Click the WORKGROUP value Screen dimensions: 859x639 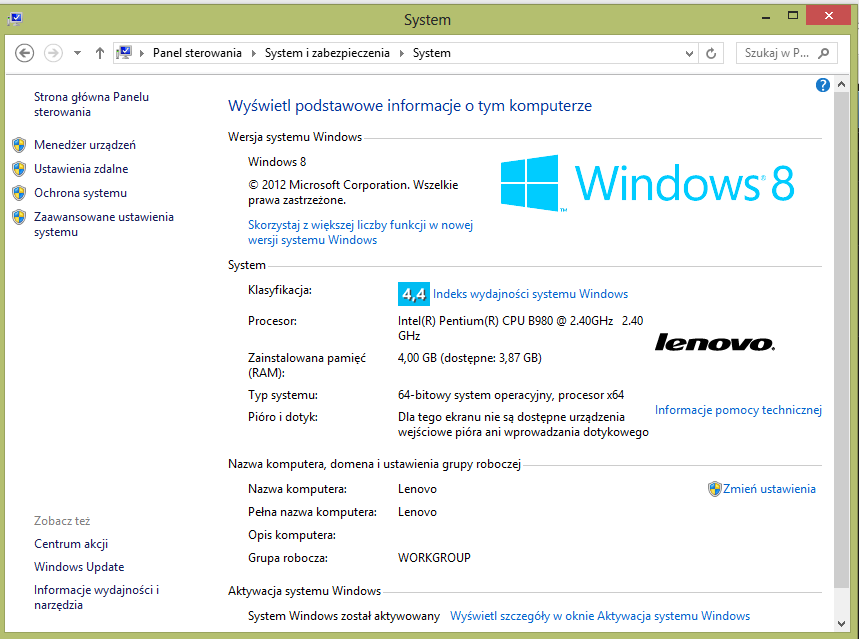[x=434, y=558]
